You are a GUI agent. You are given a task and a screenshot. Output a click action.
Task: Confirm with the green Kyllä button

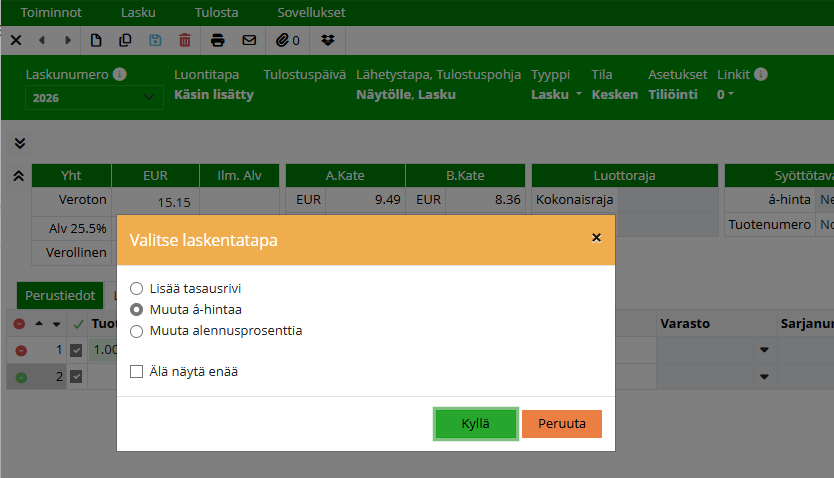click(475, 423)
